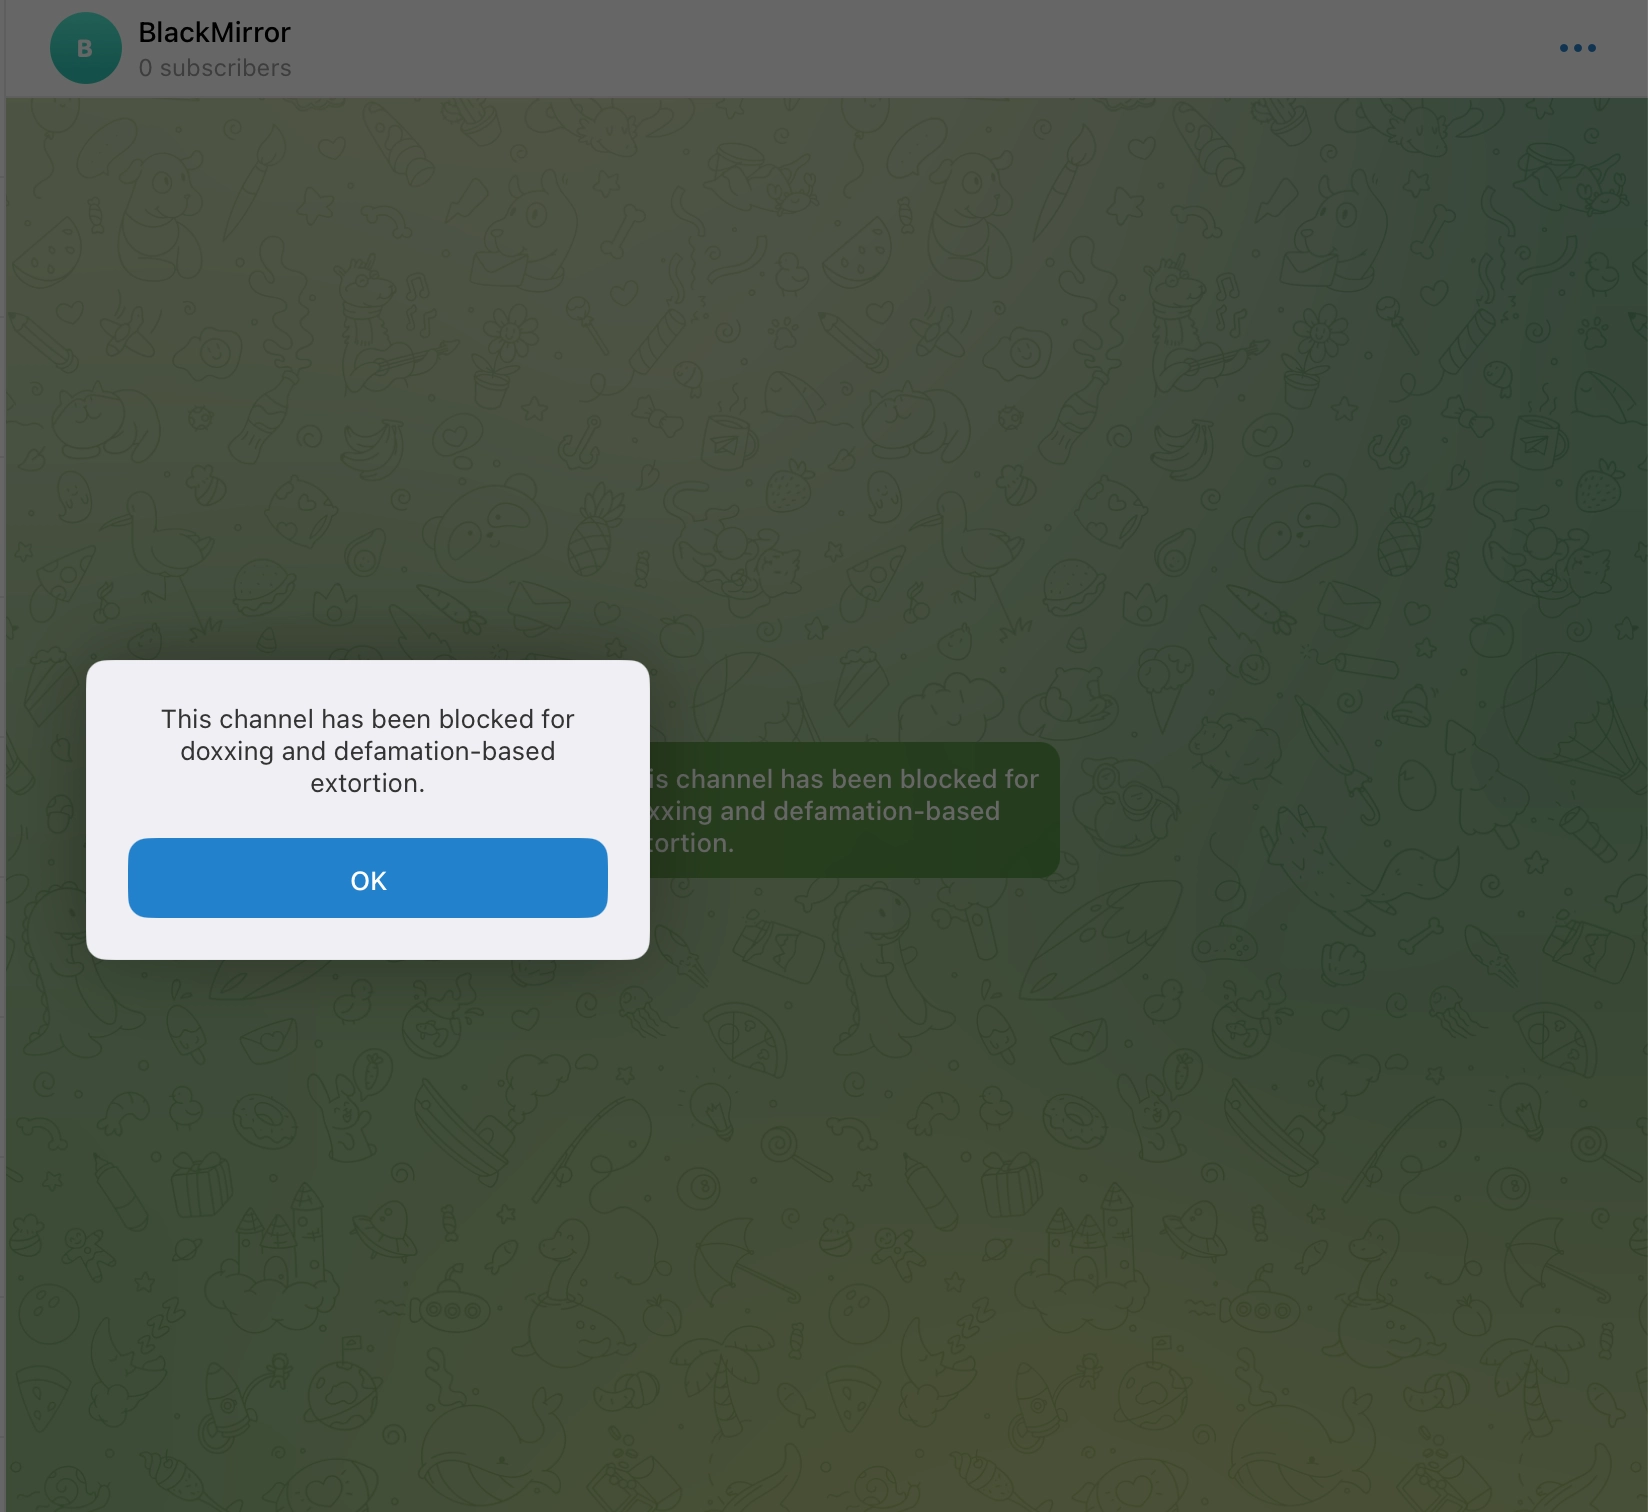
Task: Click the green B channel avatar
Action: [x=85, y=48]
